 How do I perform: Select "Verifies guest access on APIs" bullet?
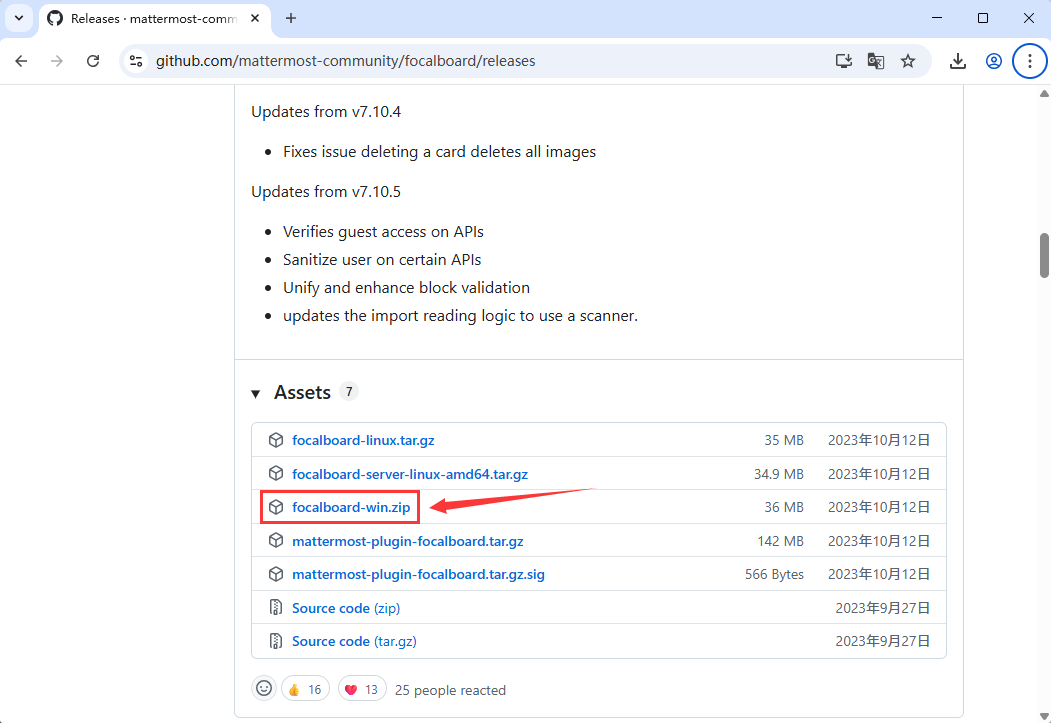coord(383,232)
